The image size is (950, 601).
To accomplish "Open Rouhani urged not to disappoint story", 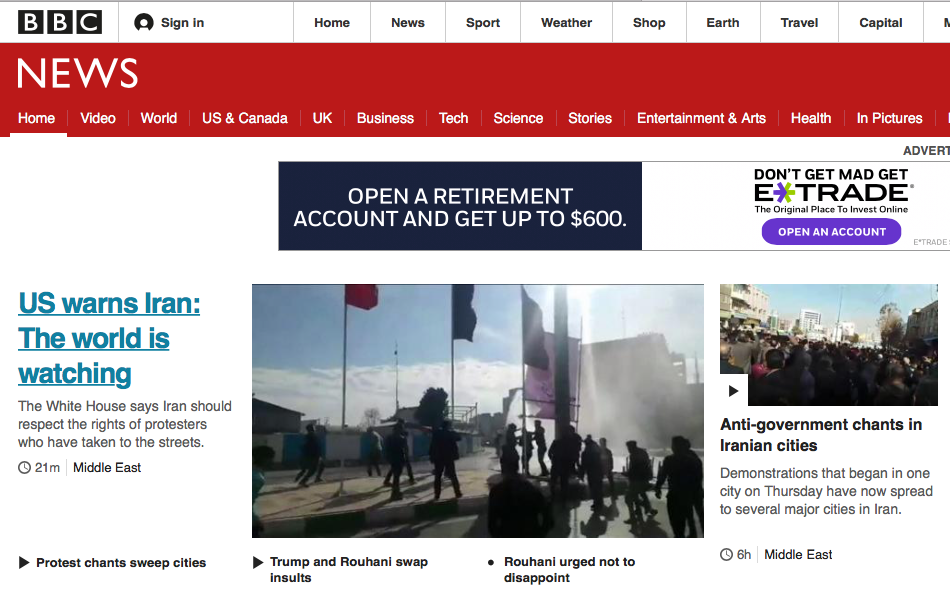I will coord(570,569).
